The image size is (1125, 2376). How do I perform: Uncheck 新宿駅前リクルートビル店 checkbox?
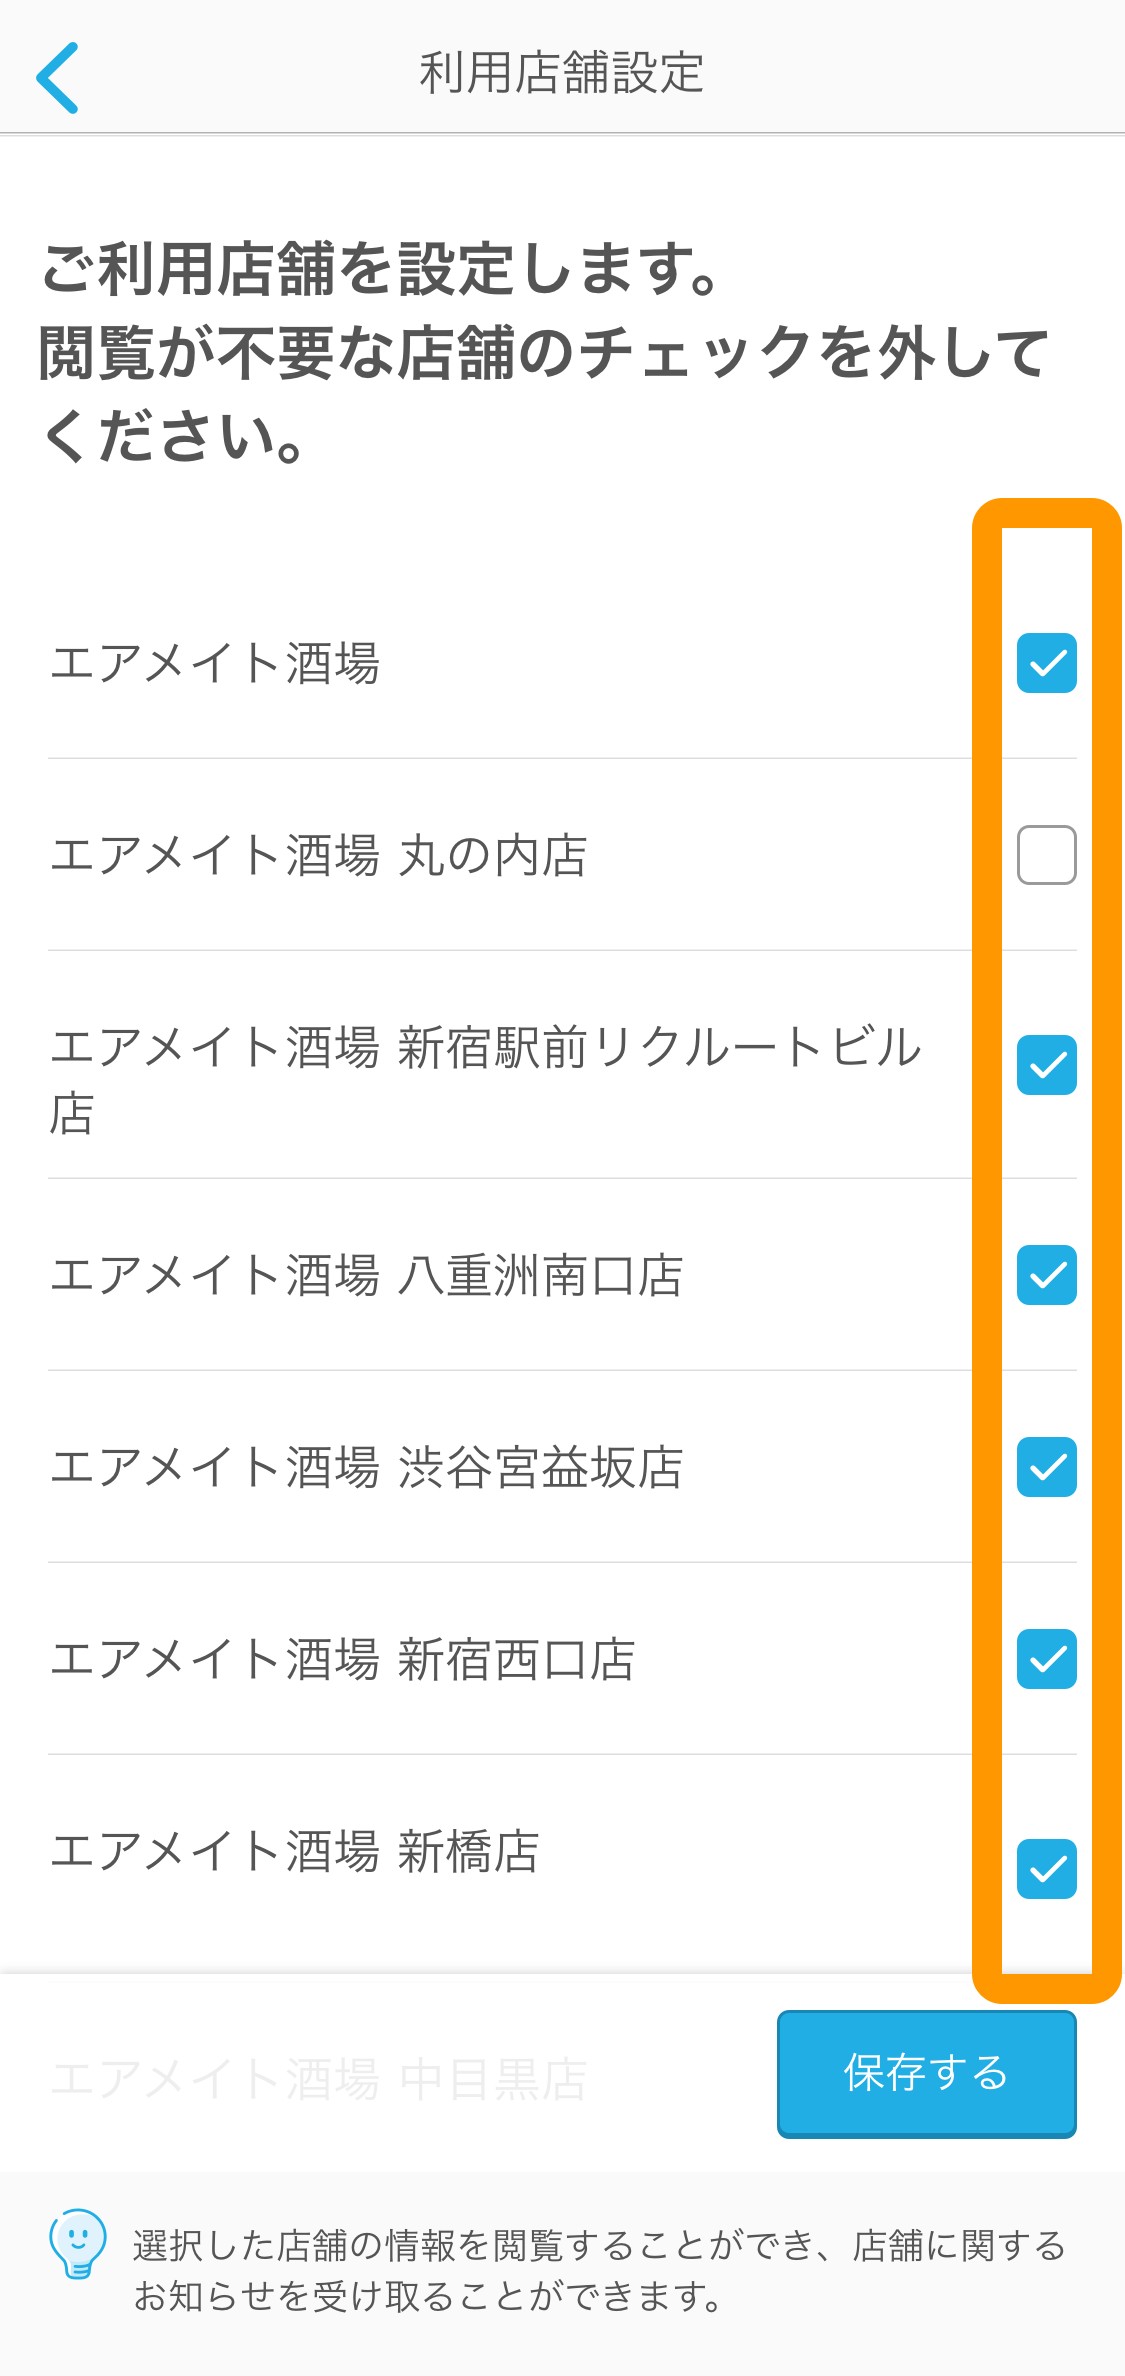pos(1047,1065)
